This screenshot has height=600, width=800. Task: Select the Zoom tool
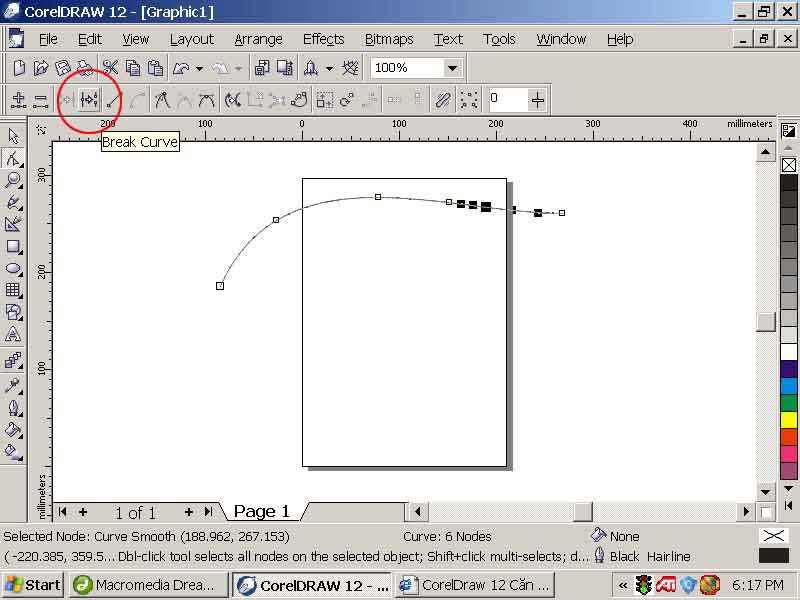pos(13,180)
